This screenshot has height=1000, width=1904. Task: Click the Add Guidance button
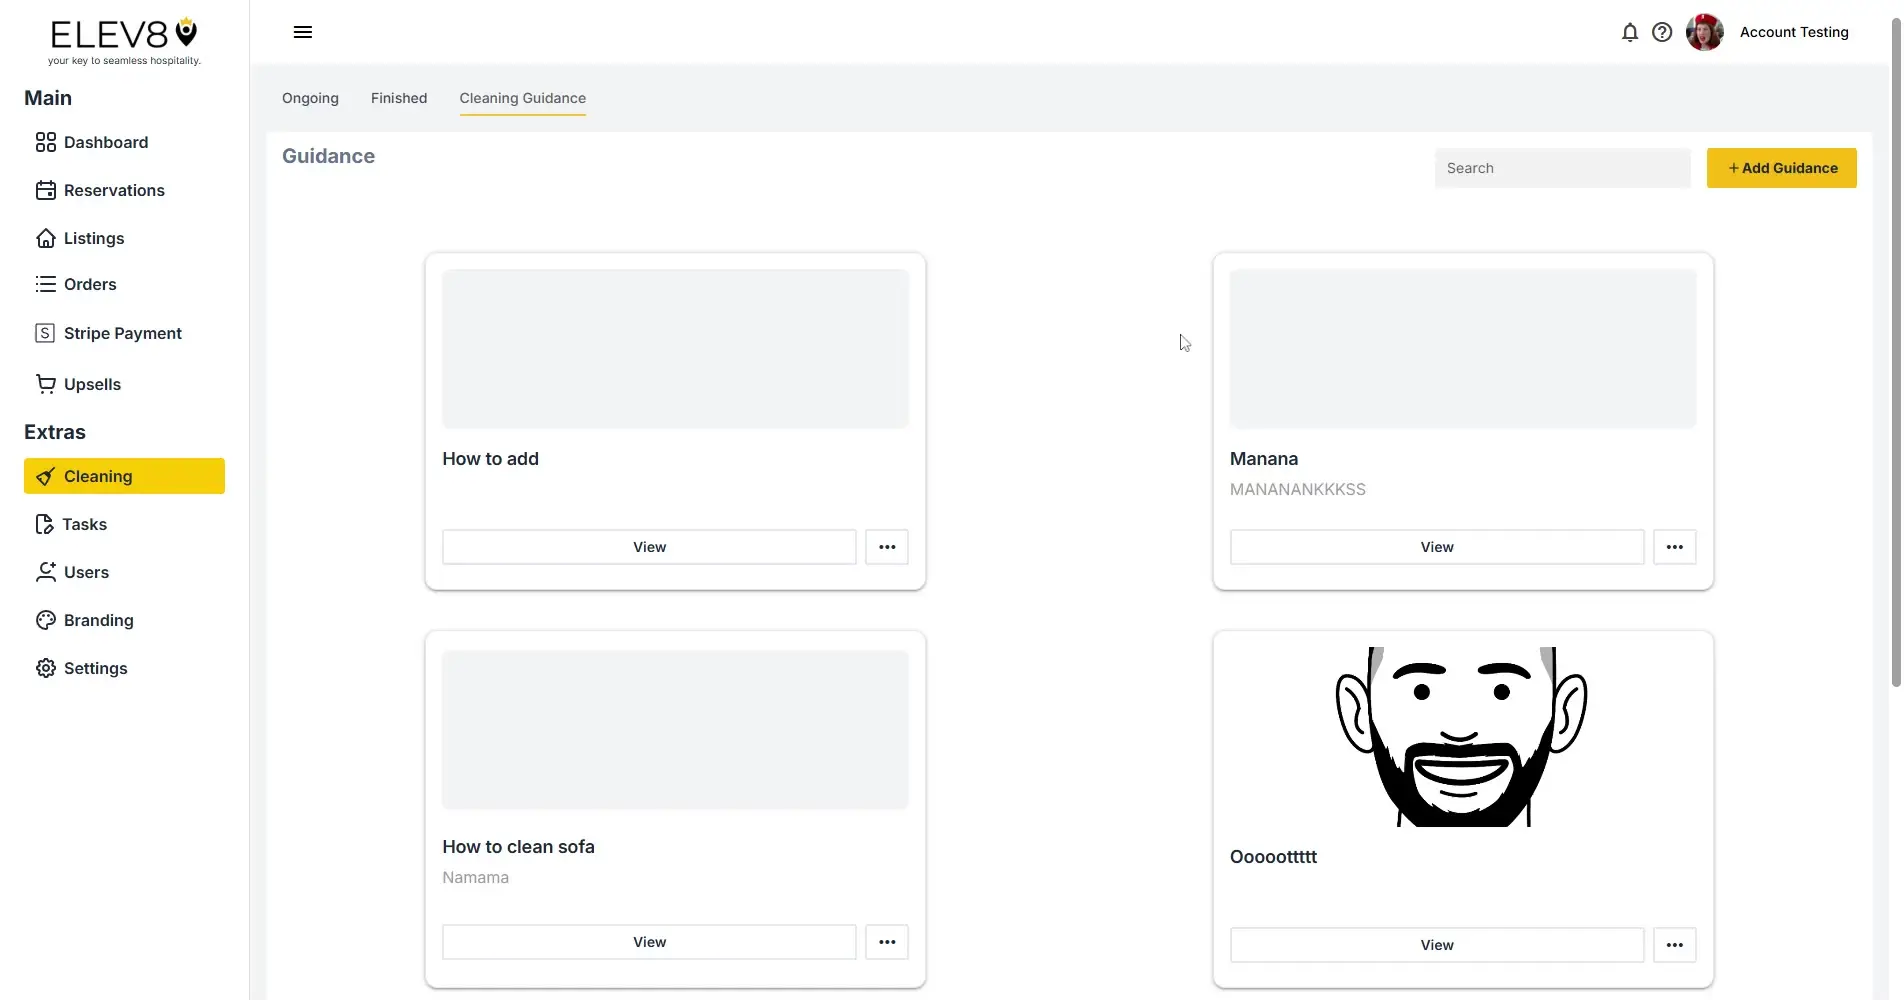pyautogui.click(x=1781, y=169)
